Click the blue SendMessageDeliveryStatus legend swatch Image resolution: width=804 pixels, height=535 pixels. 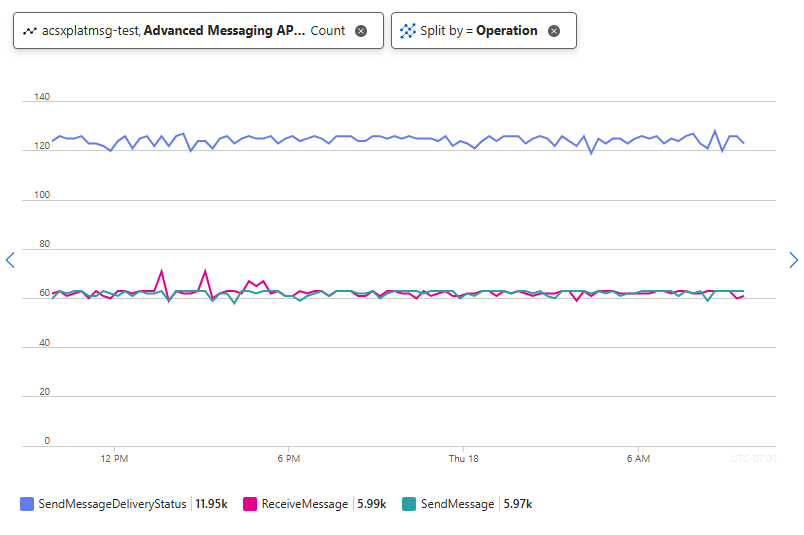point(27,505)
